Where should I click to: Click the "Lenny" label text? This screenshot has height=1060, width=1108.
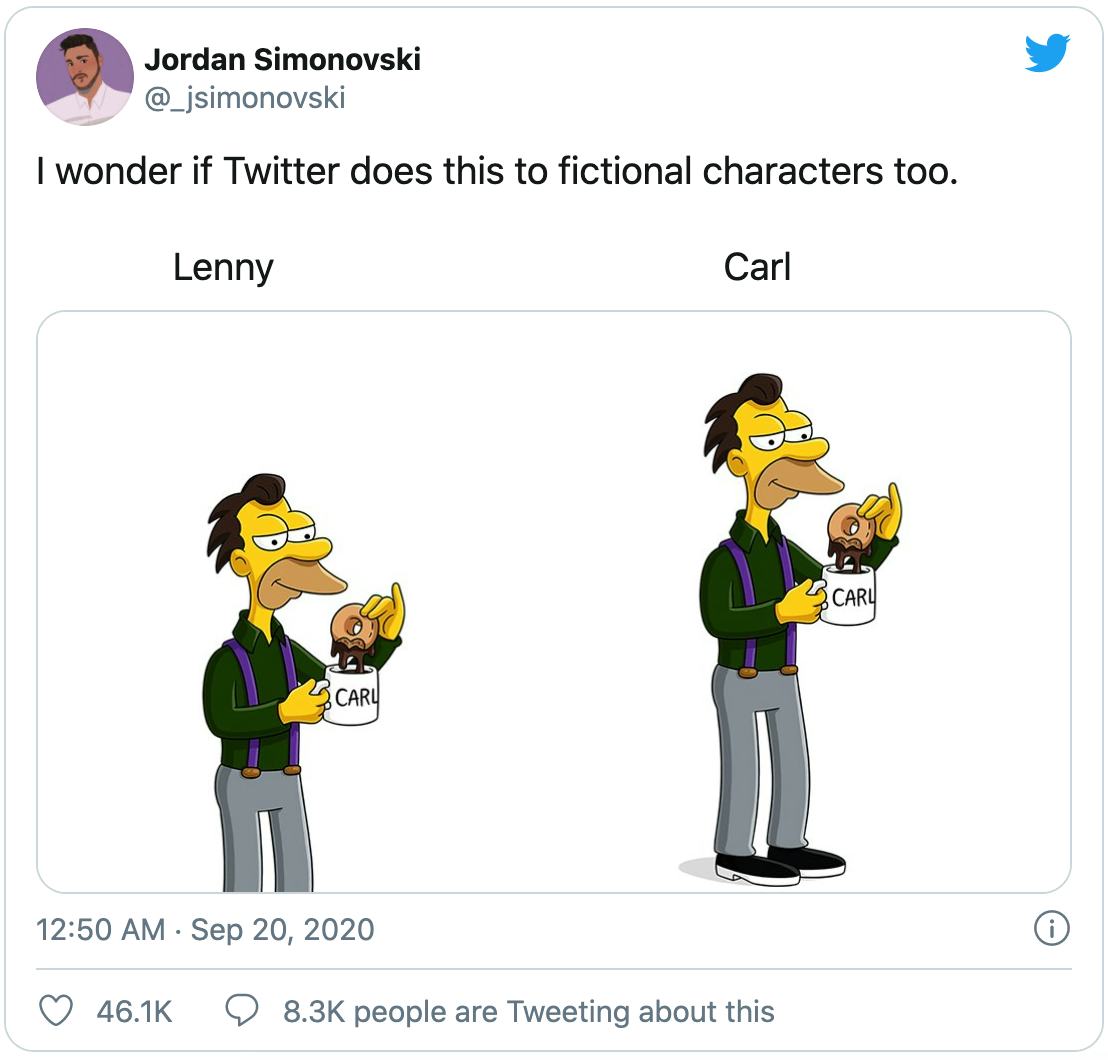(x=223, y=267)
